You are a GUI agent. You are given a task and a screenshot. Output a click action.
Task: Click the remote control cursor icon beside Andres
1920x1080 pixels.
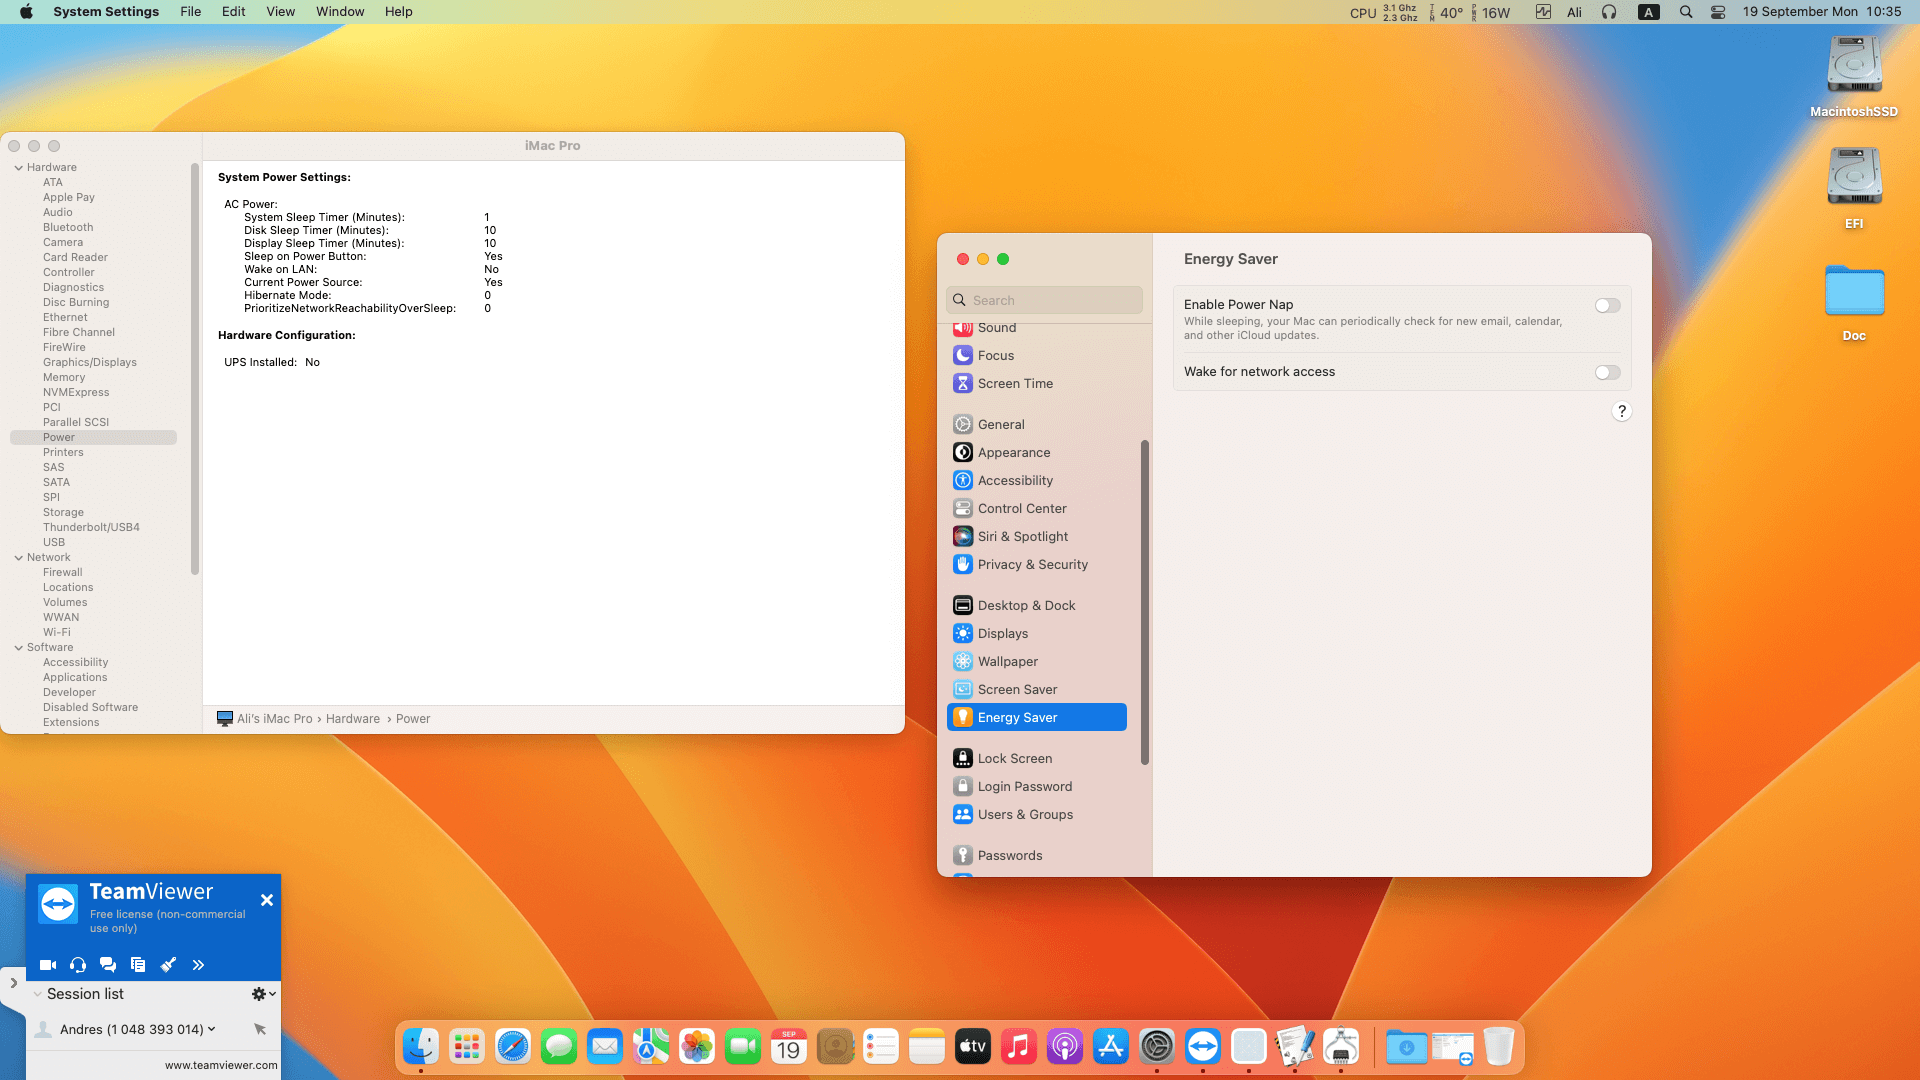coord(260,1029)
